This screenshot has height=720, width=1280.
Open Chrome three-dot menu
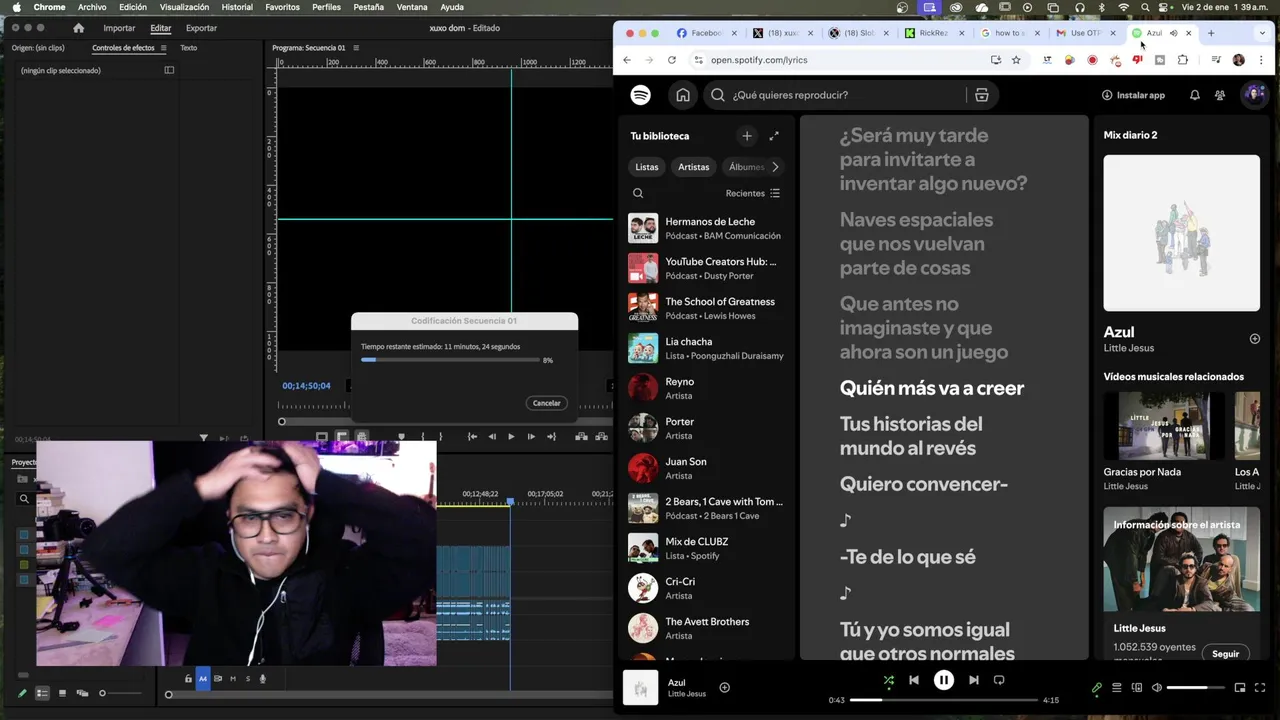point(1261,60)
